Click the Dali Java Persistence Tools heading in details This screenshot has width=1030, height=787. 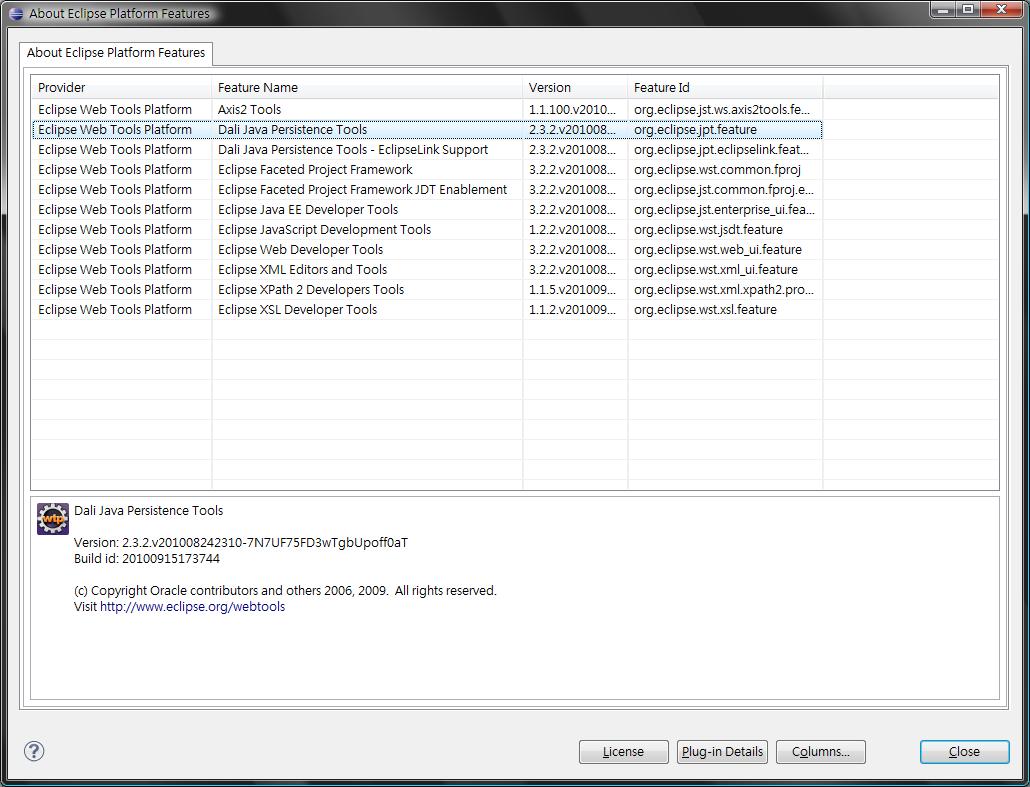(x=148, y=510)
